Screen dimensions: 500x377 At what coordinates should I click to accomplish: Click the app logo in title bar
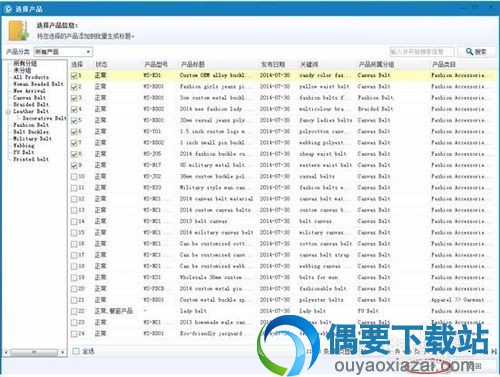[x=8, y=9]
